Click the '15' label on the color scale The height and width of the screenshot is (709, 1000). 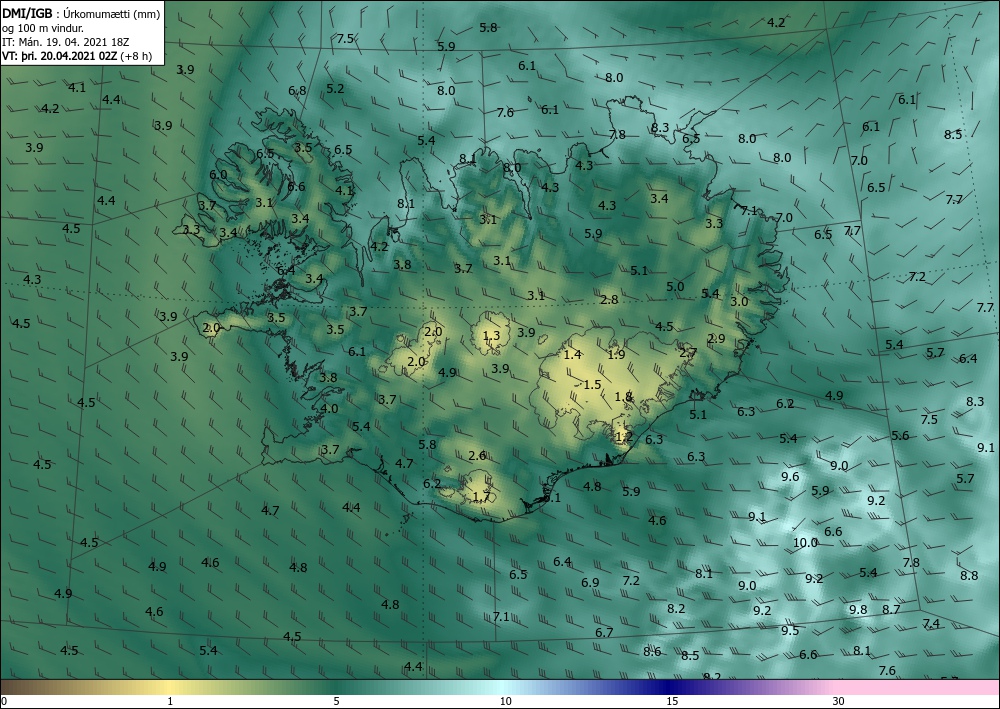(672, 701)
